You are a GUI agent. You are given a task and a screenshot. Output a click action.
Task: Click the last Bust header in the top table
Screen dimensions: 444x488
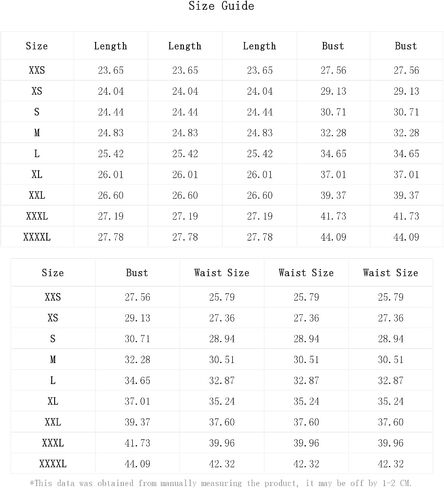pos(406,46)
